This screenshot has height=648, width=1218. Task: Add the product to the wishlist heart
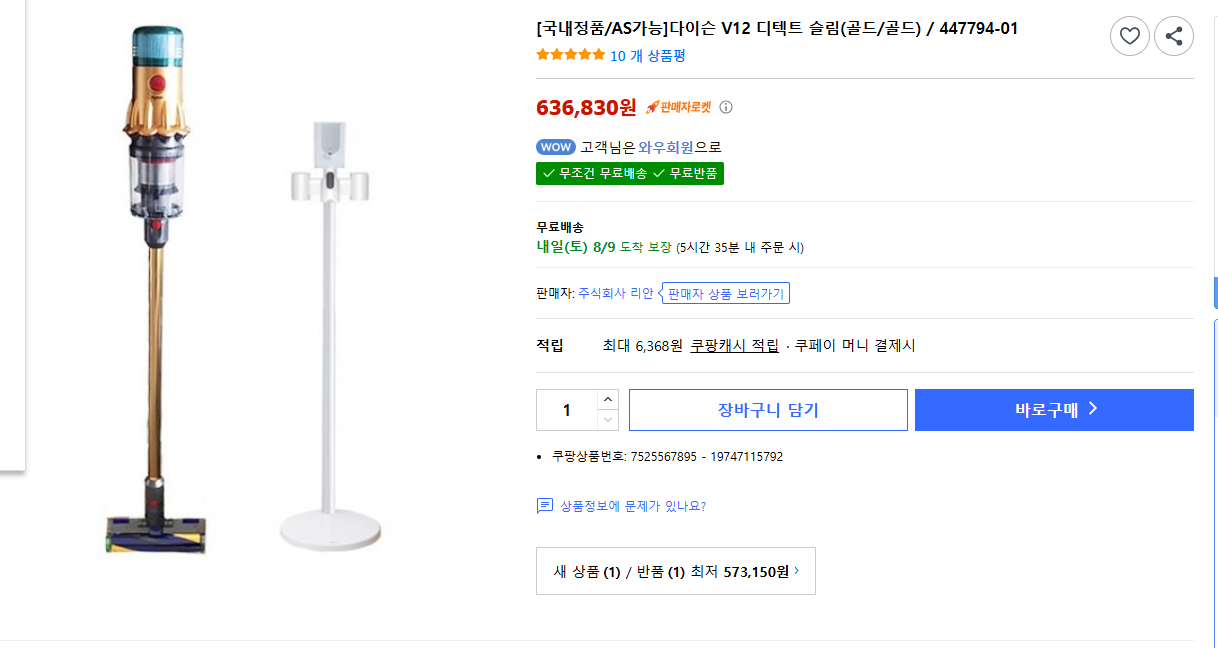click(x=1130, y=36)
